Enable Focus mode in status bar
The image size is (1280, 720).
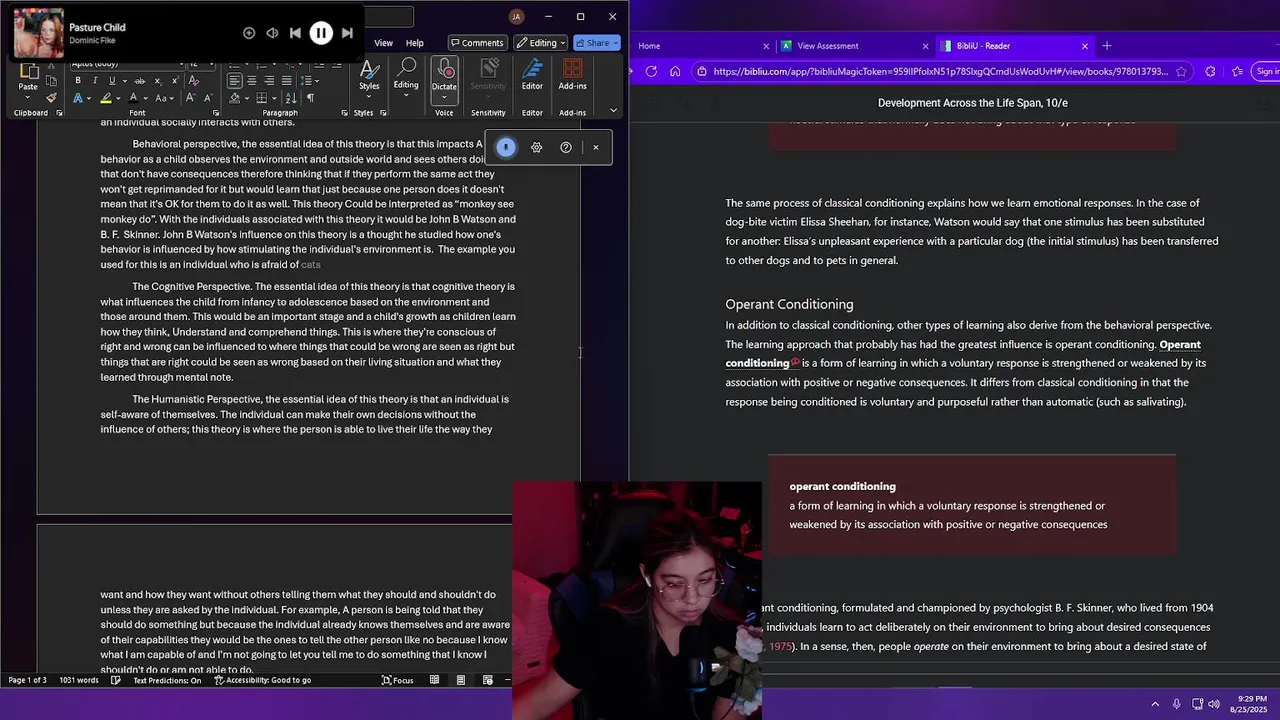397,680
